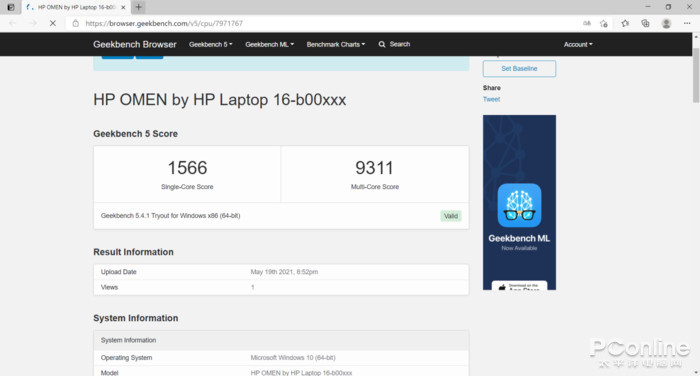
Task: Select the Microsoft Windows 10 value
Action: 293,358
